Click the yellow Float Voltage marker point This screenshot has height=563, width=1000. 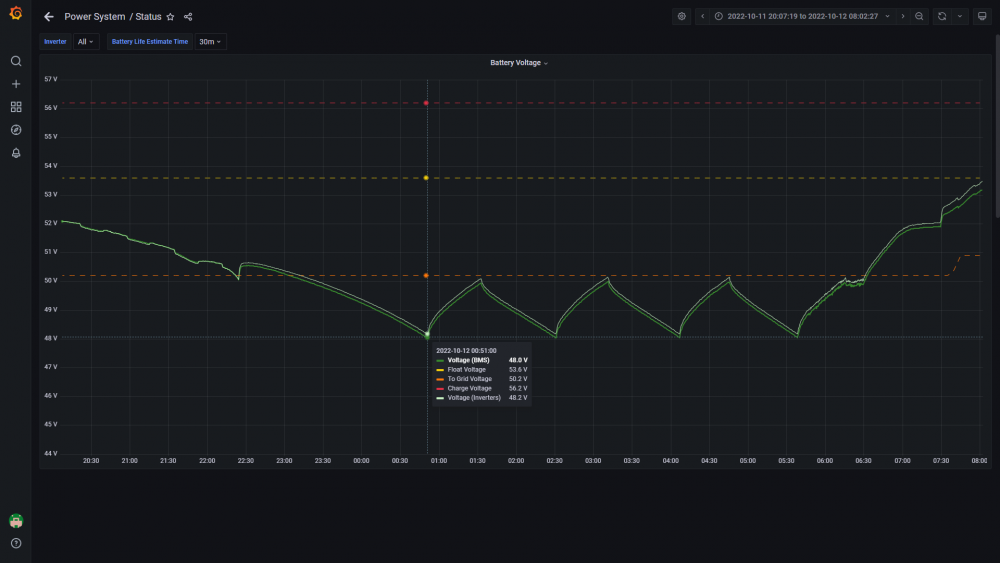tap(426, 178)
